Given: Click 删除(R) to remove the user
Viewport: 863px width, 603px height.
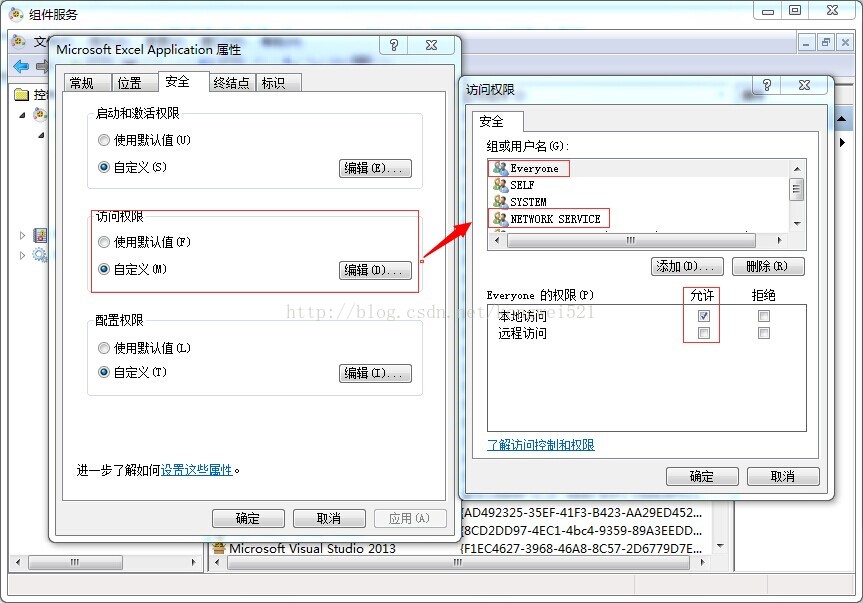Looking at the screenshot, I should [x=768, y=266].
